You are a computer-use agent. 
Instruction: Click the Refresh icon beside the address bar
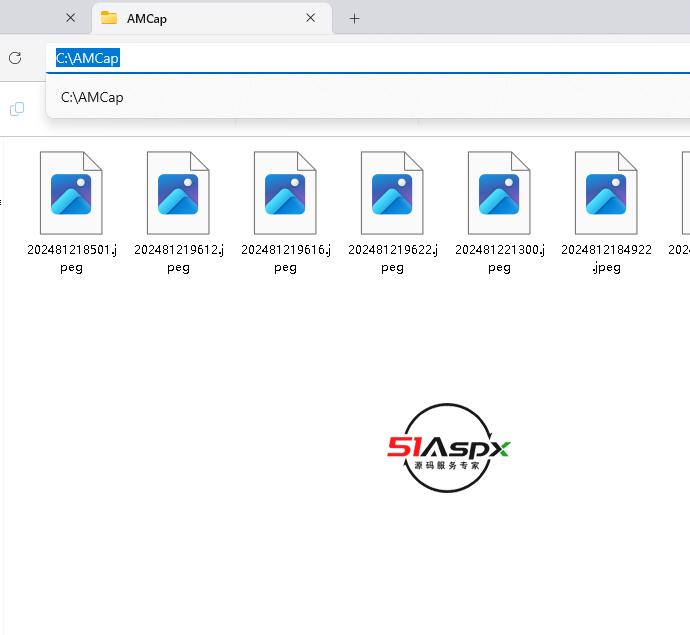(x=15, y=58)
